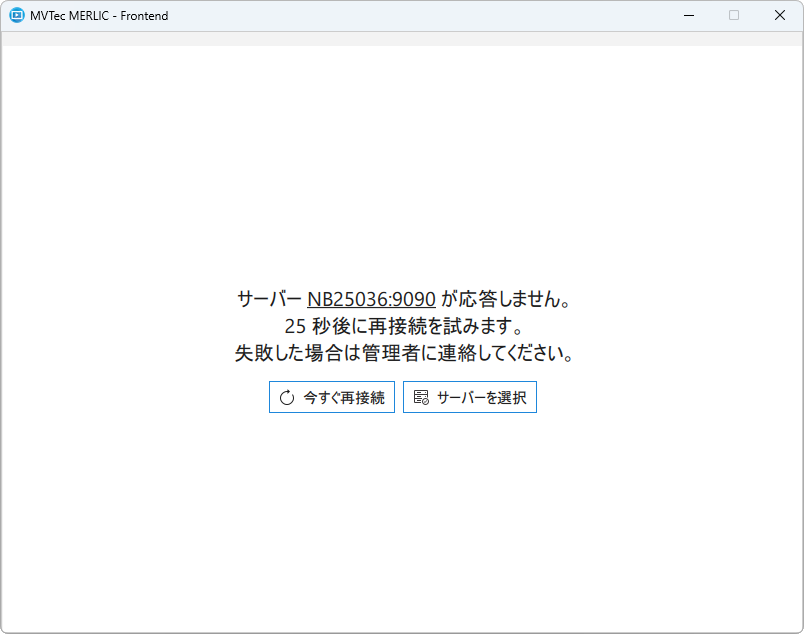Click the circular arrow reconnect icon
Image resolution: width=804 pixels, height=634 pixels.
(287, 397)
